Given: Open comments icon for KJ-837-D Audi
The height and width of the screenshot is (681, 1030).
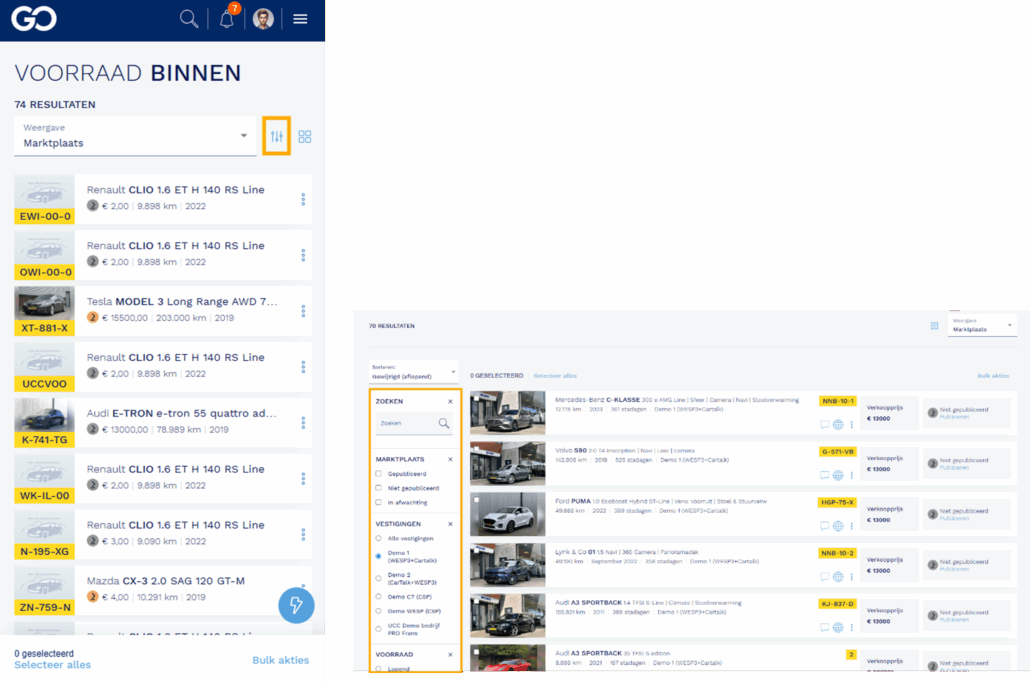Looking at the screenshot, I should pos(824,627).
